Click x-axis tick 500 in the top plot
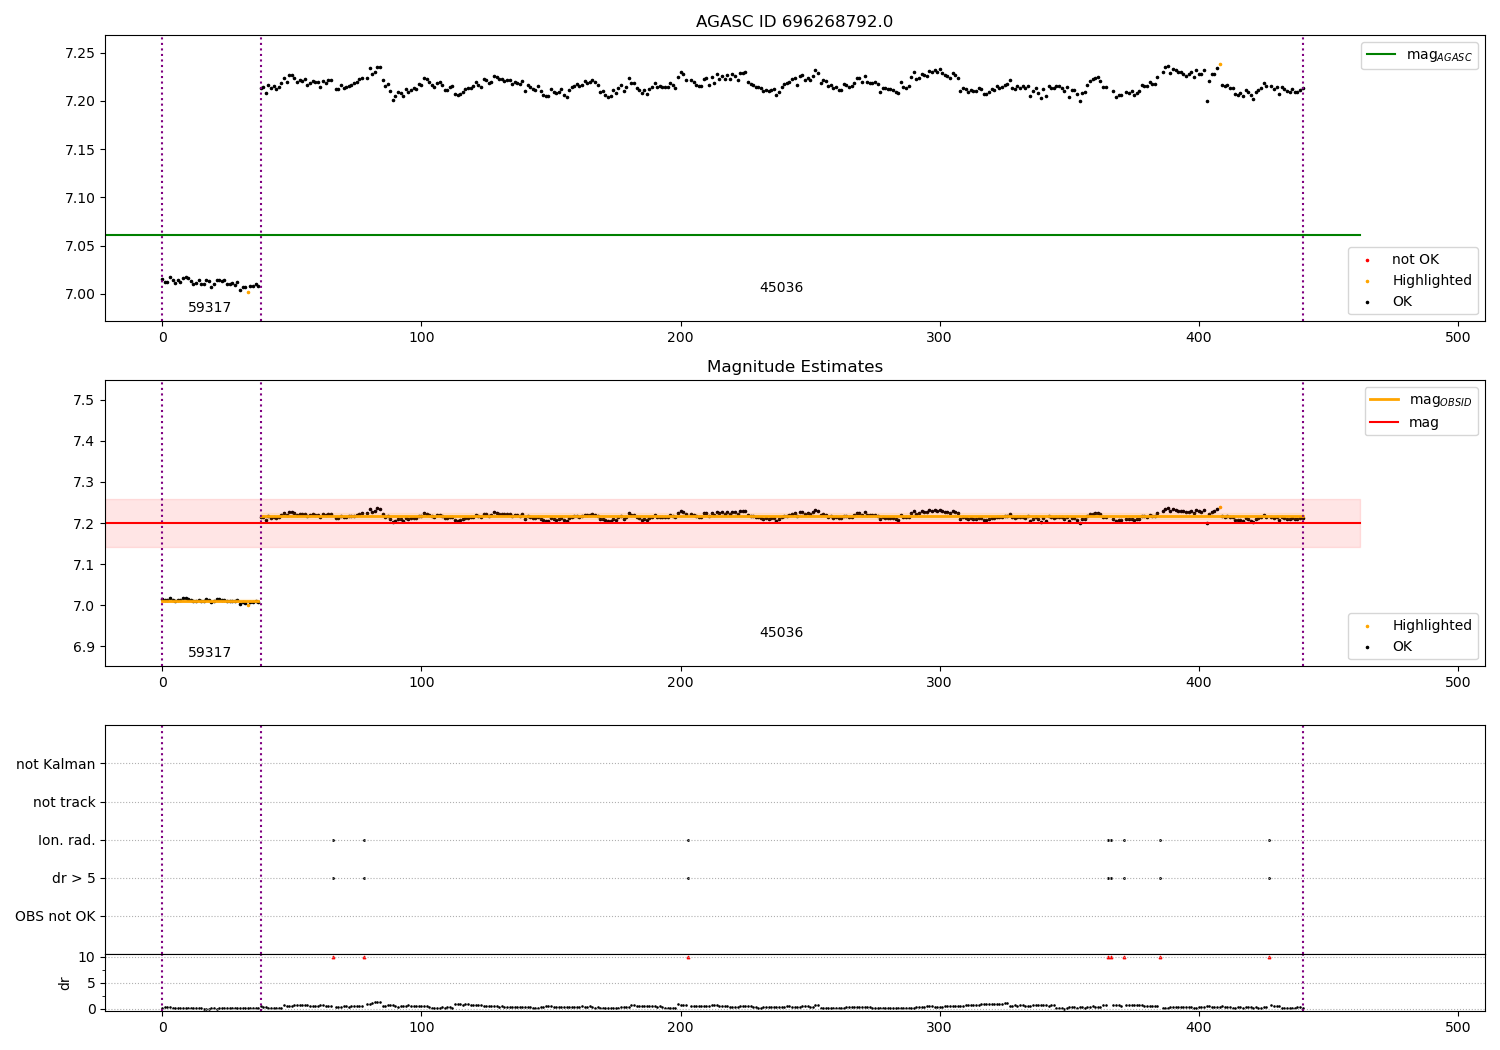 pyautogui.click(x=1458, y=337)
